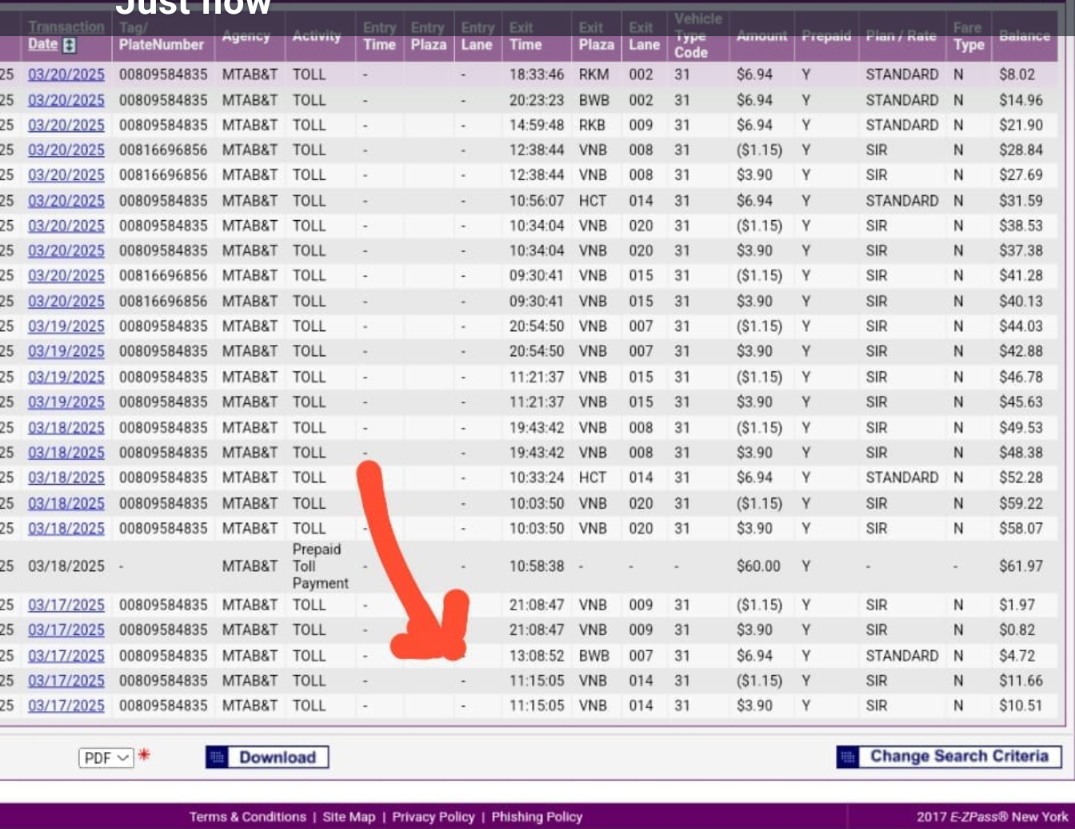Click the $8.02 balance cell
This screenshot has width=1075, height=829.
coord(1017,75)
